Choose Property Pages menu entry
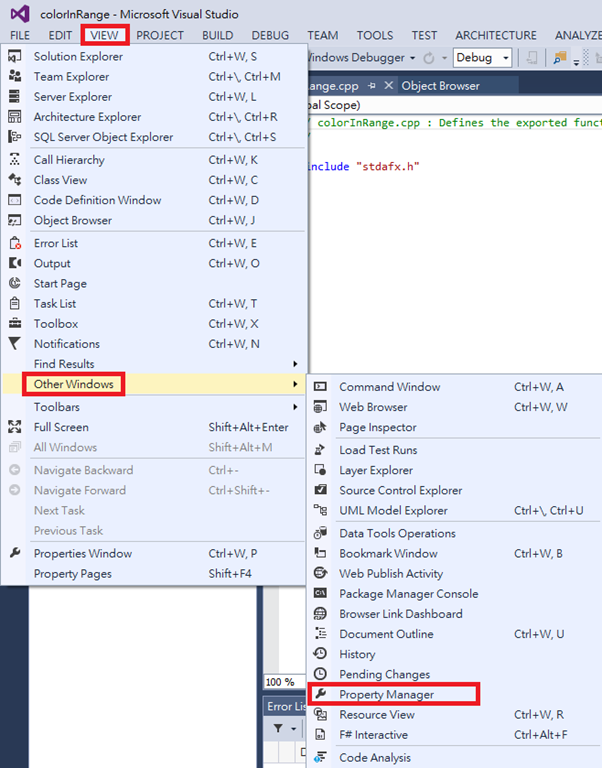This screenshot has height=768, width=602. tap(154, 574)
